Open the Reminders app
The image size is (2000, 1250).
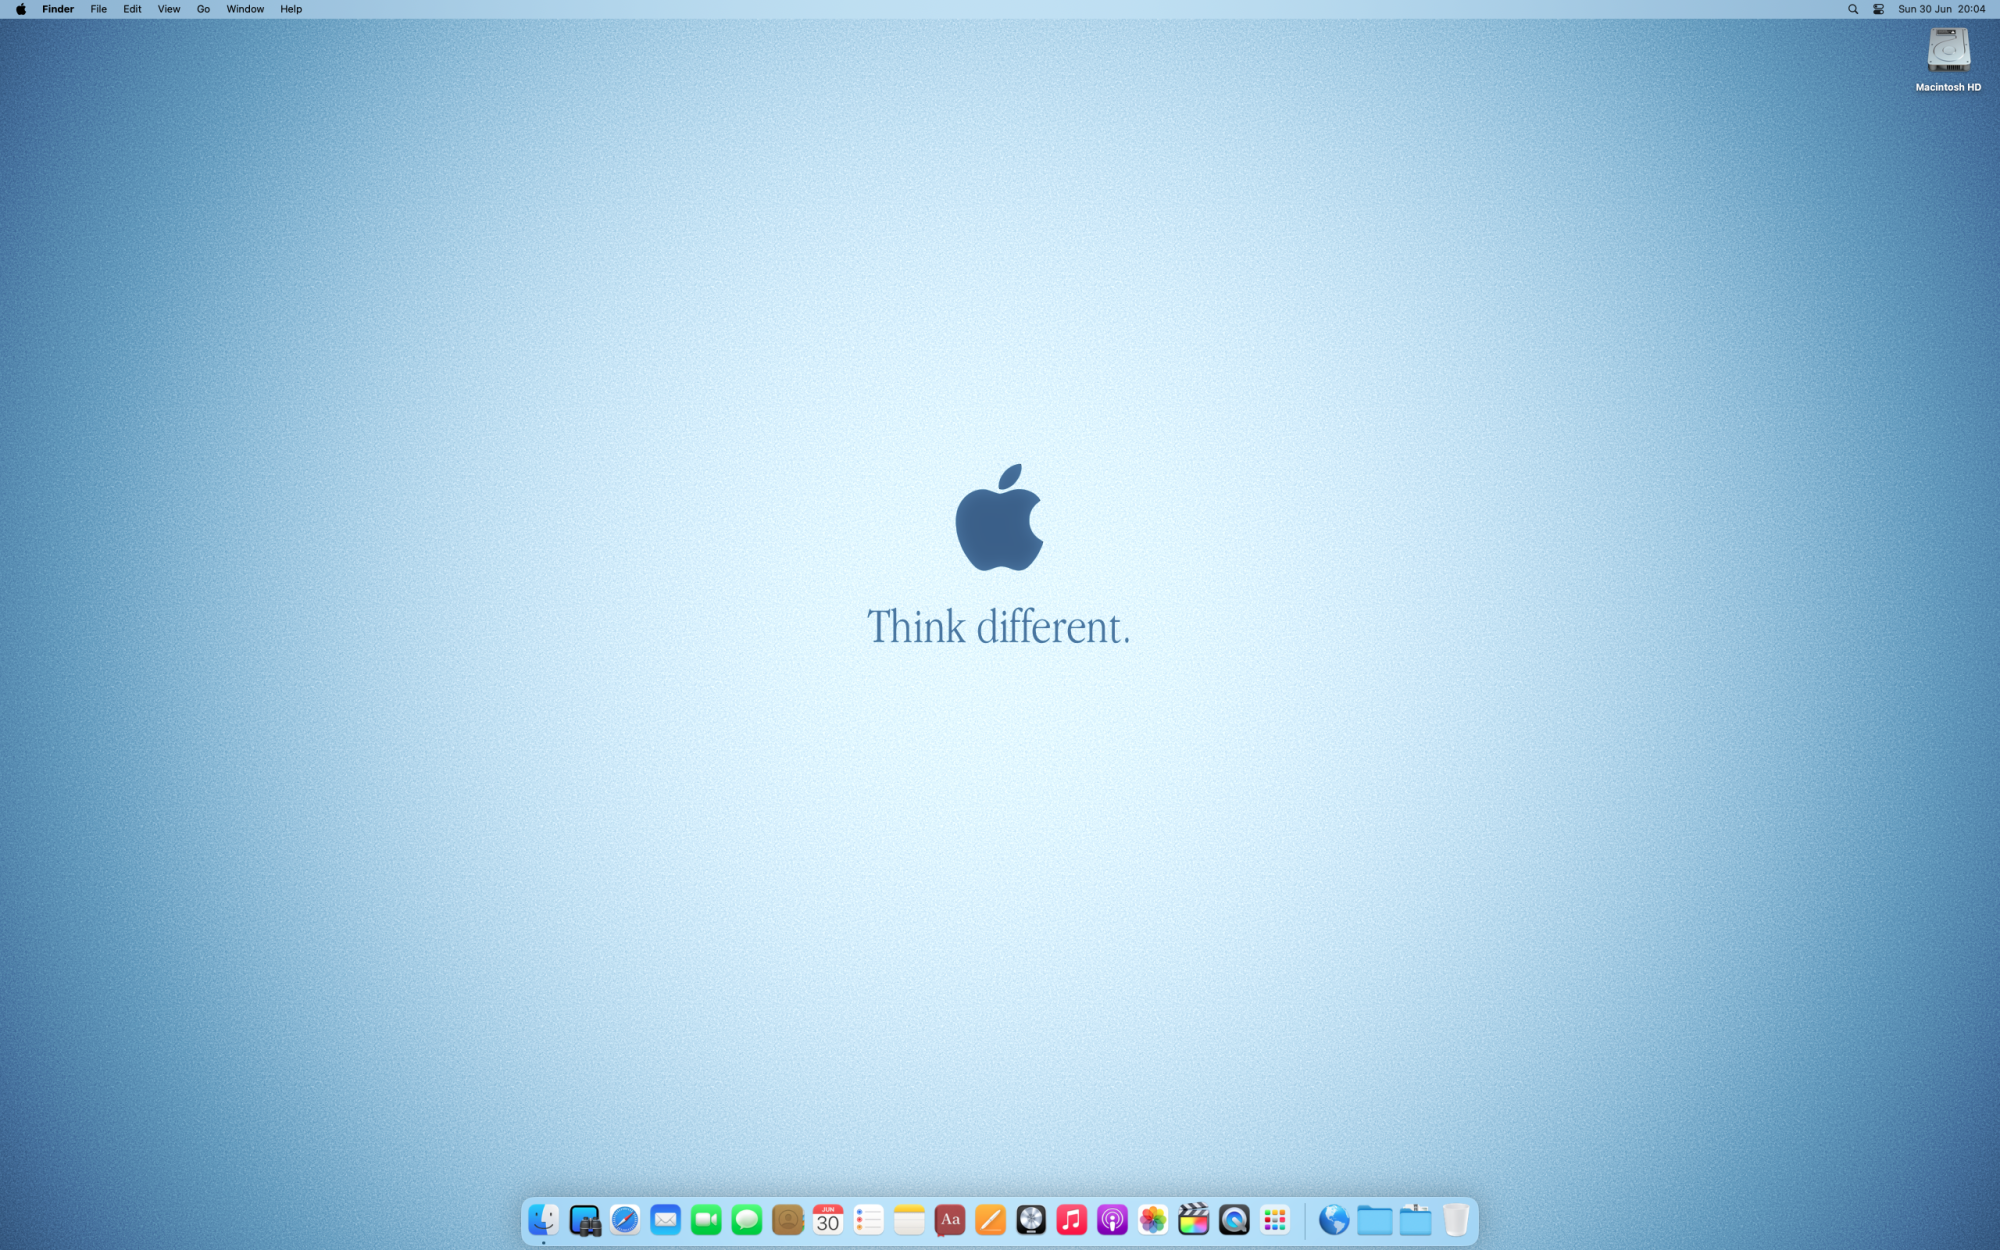pos(869,1220)
